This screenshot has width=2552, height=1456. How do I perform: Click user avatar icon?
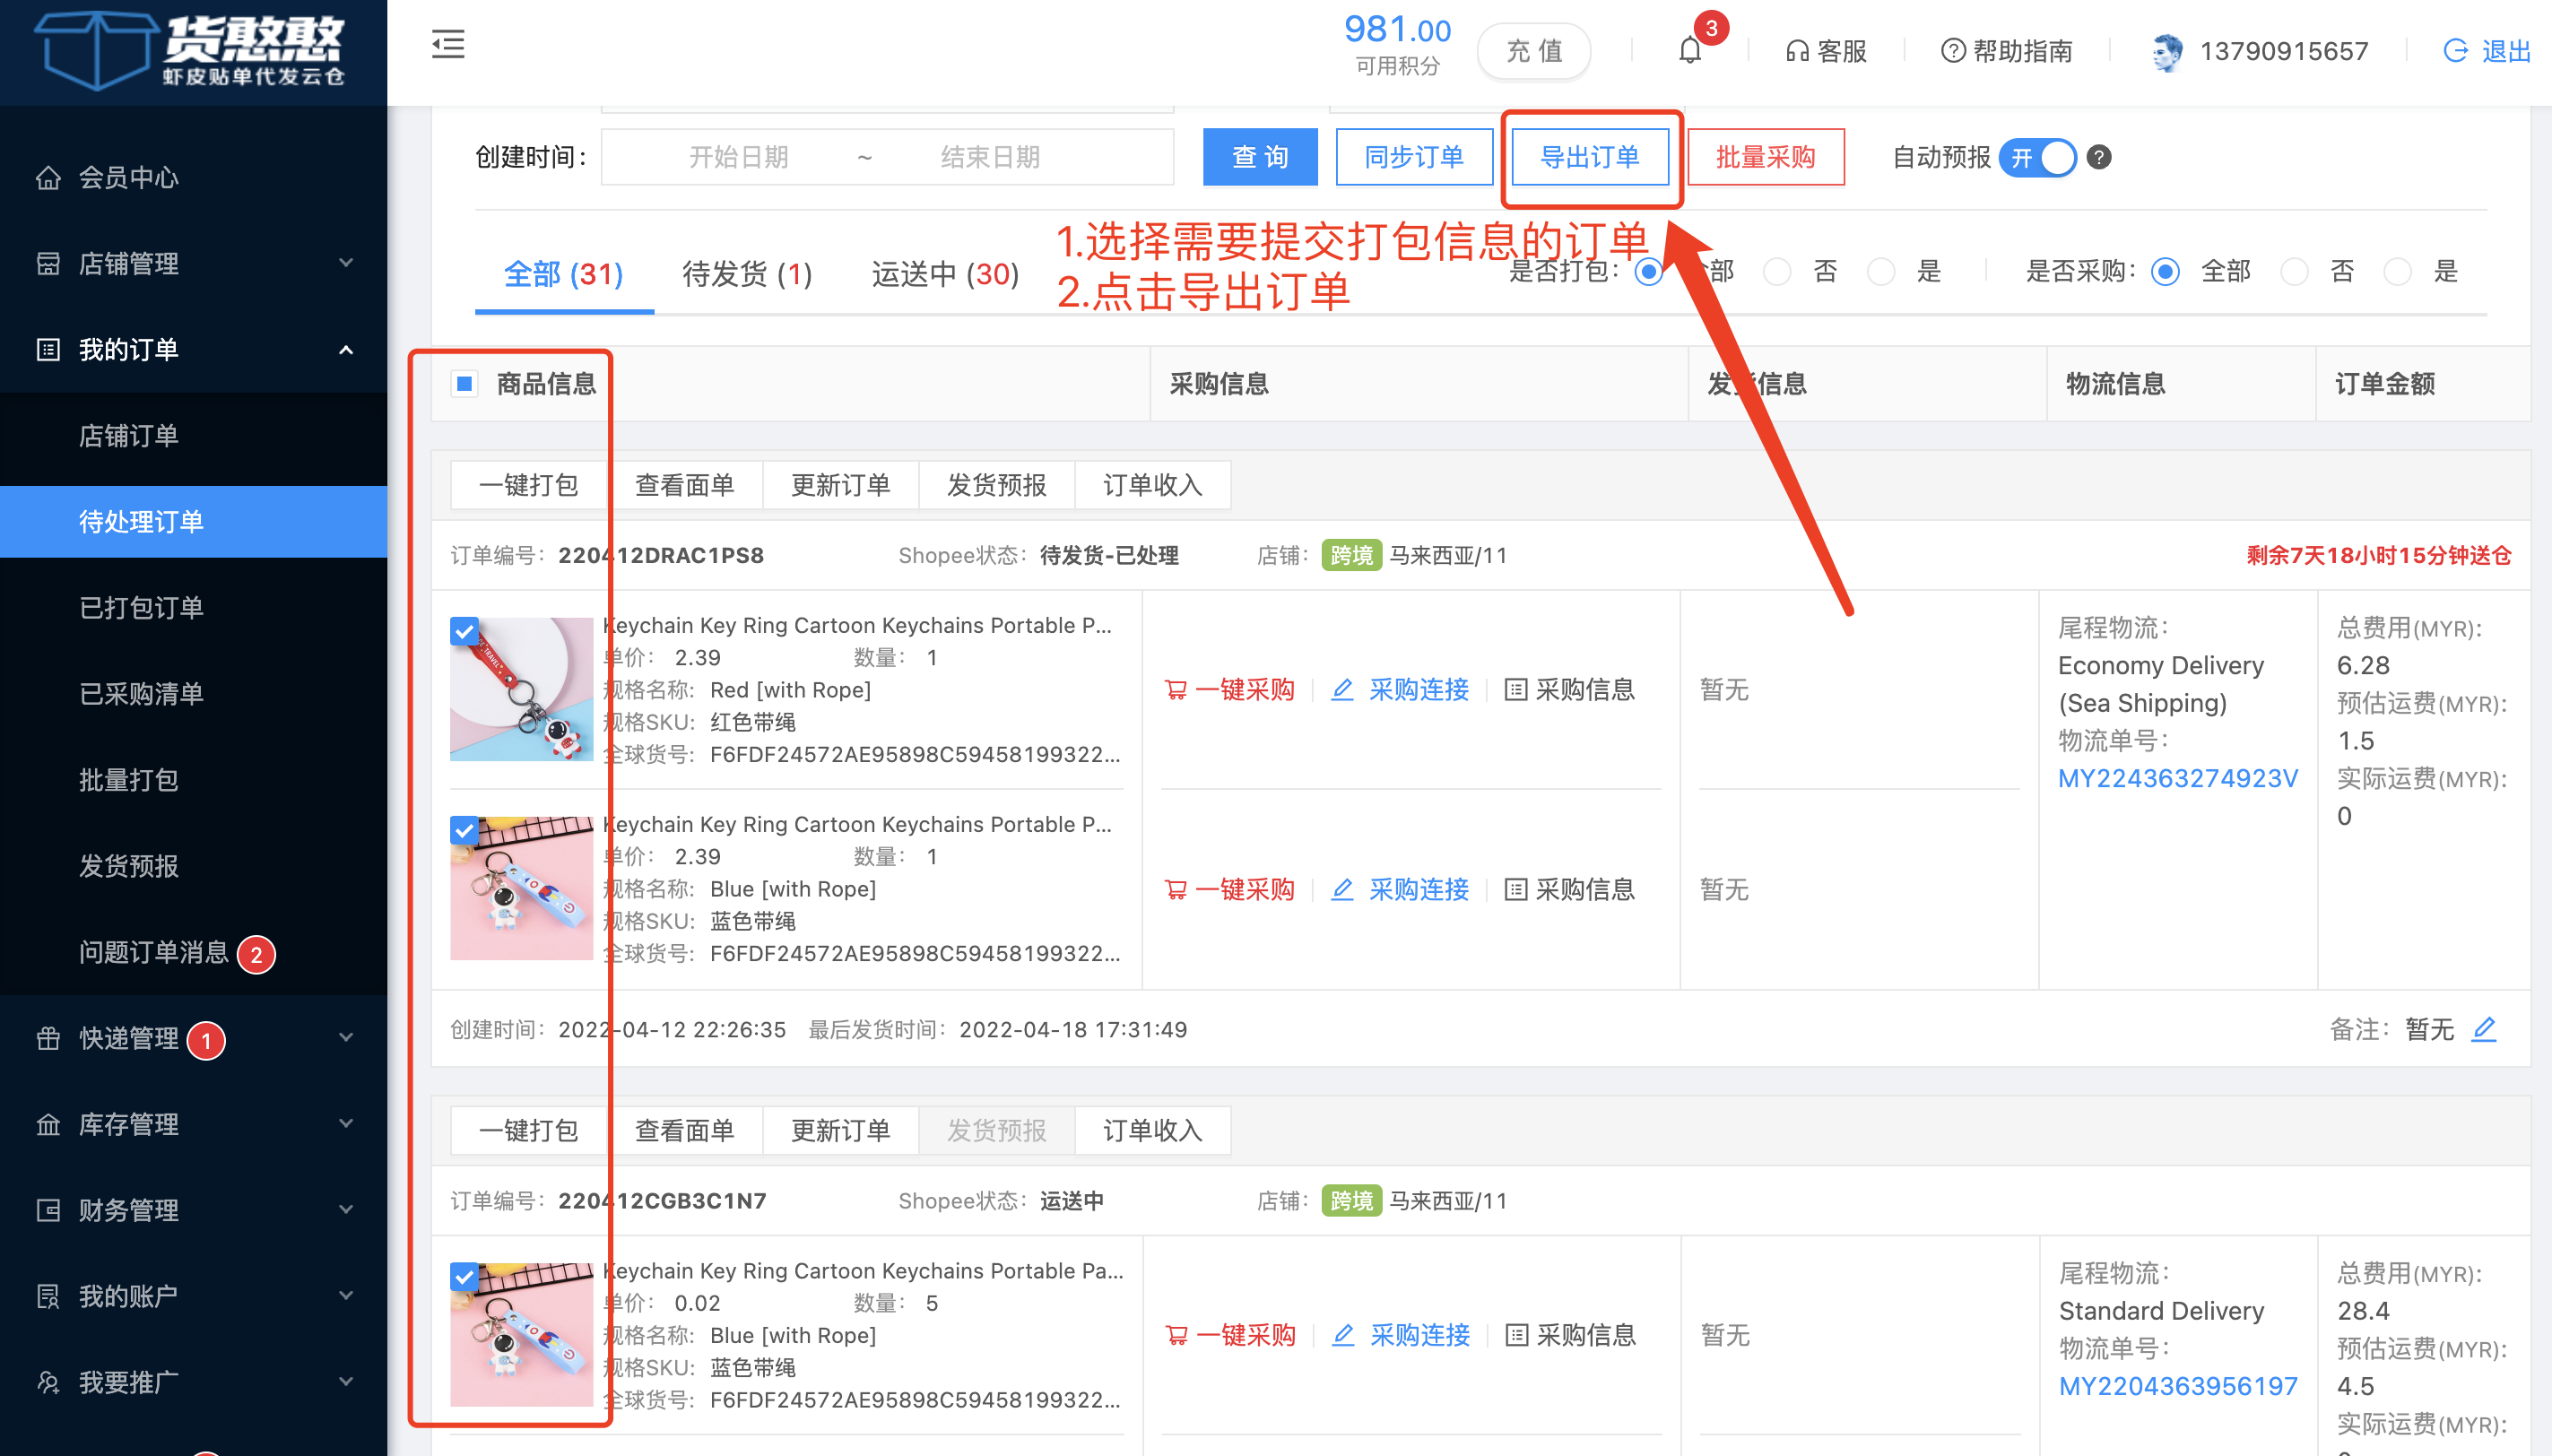pos(2167,51)
